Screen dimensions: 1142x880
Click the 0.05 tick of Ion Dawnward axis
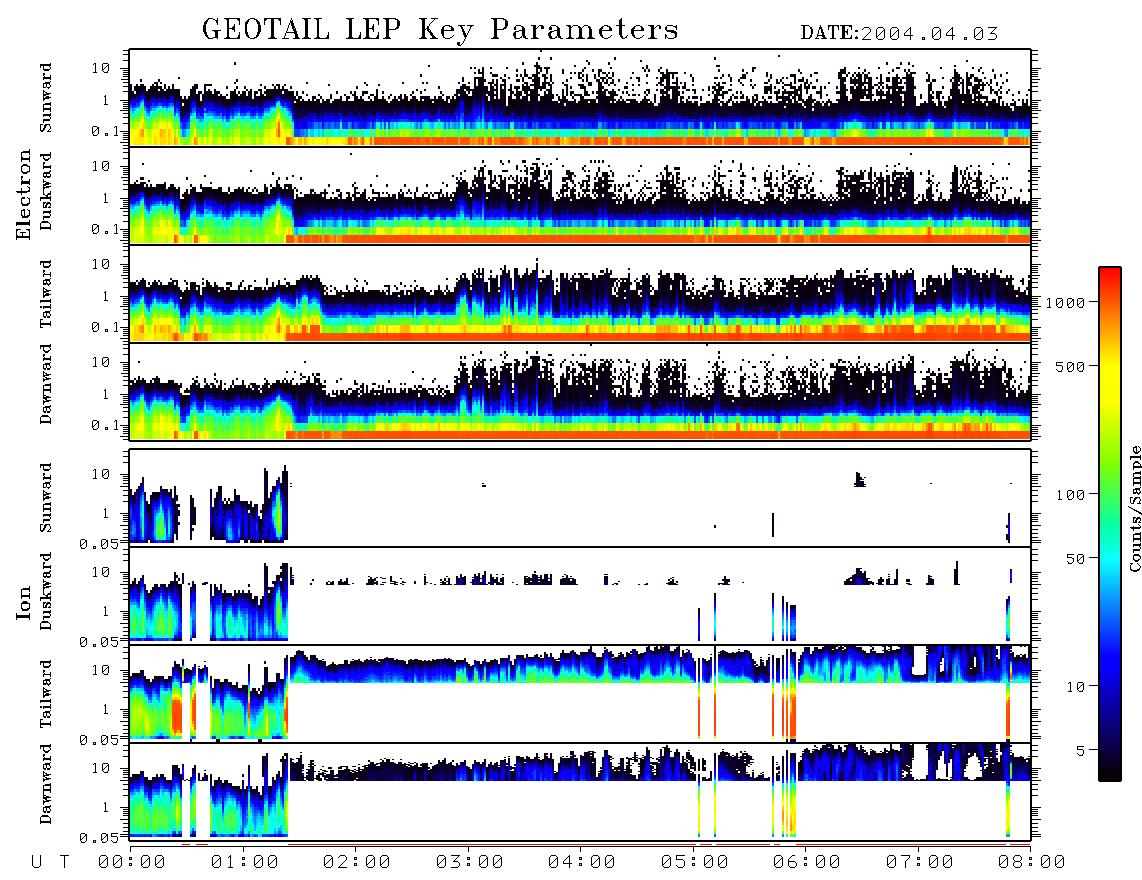[100, 837]
